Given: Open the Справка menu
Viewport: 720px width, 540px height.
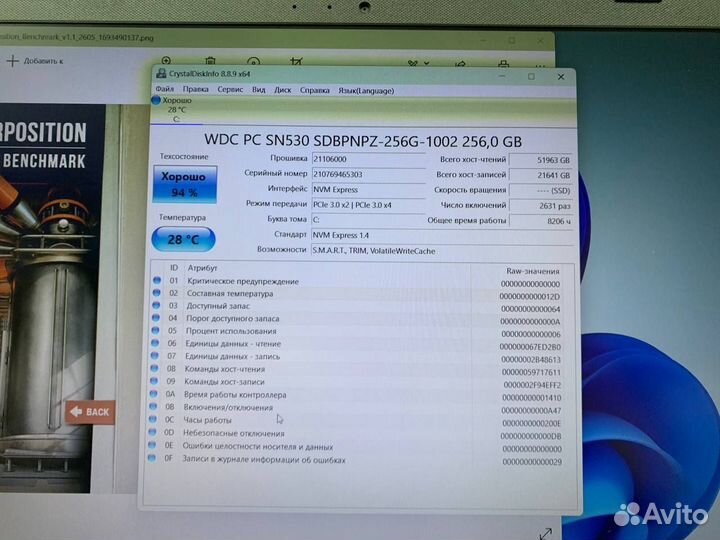Looking at the screenshot, I should pos(315,90).
